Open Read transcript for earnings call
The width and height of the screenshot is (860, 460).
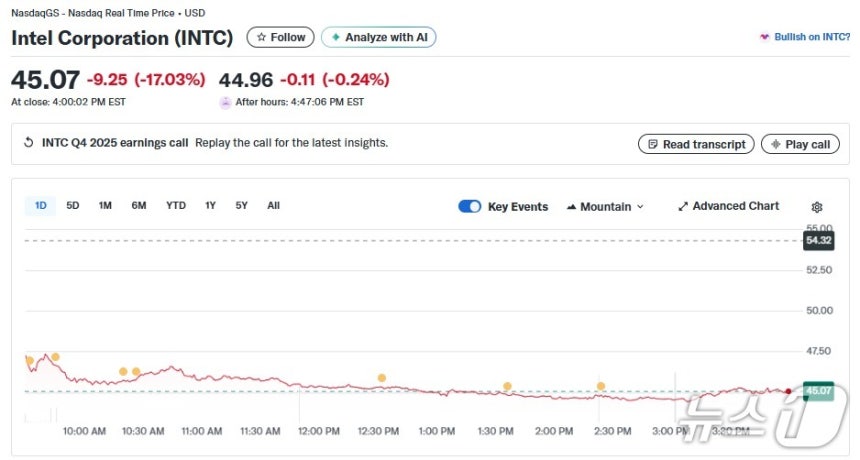tap(696, 144)
